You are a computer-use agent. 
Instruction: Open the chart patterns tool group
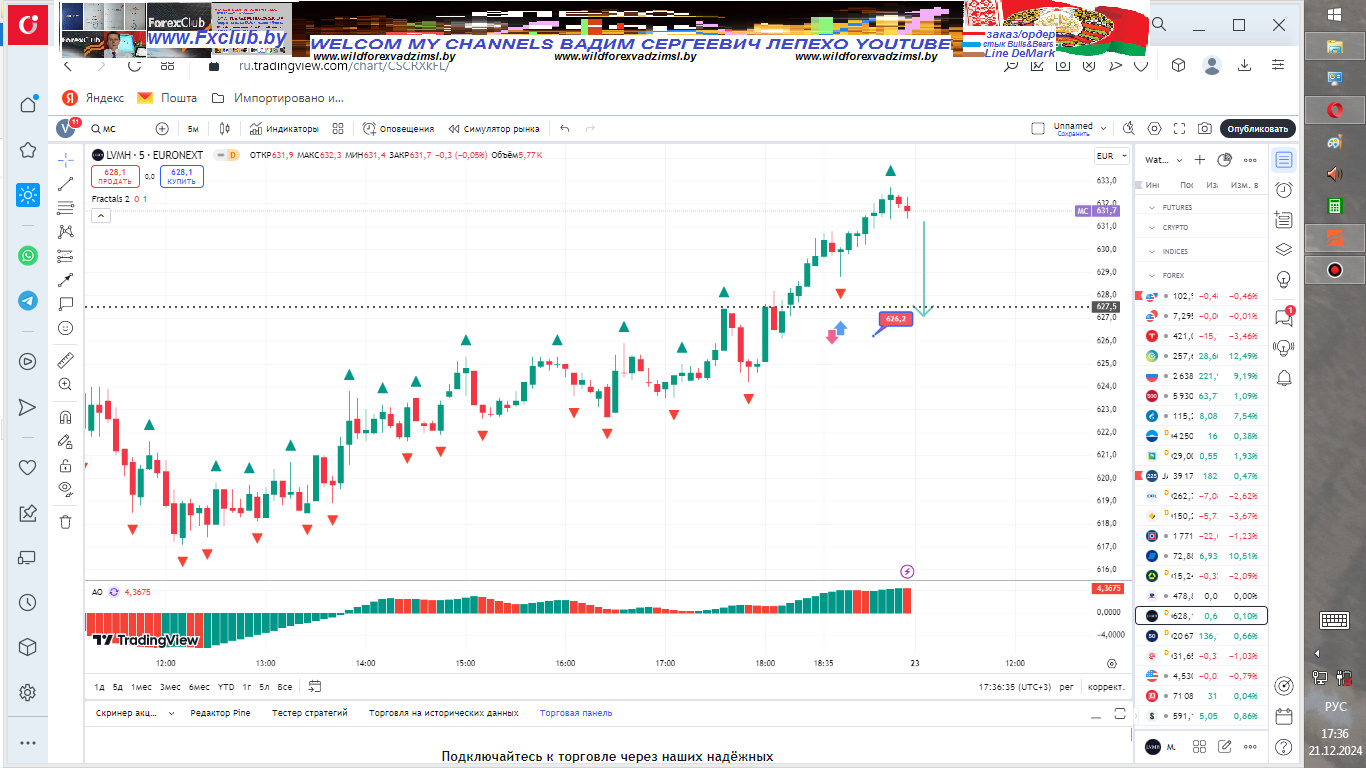(x=66, y=231)
